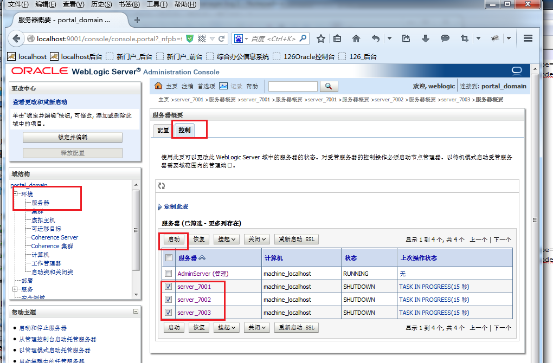
Task: Open dropdown arrow next to undo icon
Action: 390,38
